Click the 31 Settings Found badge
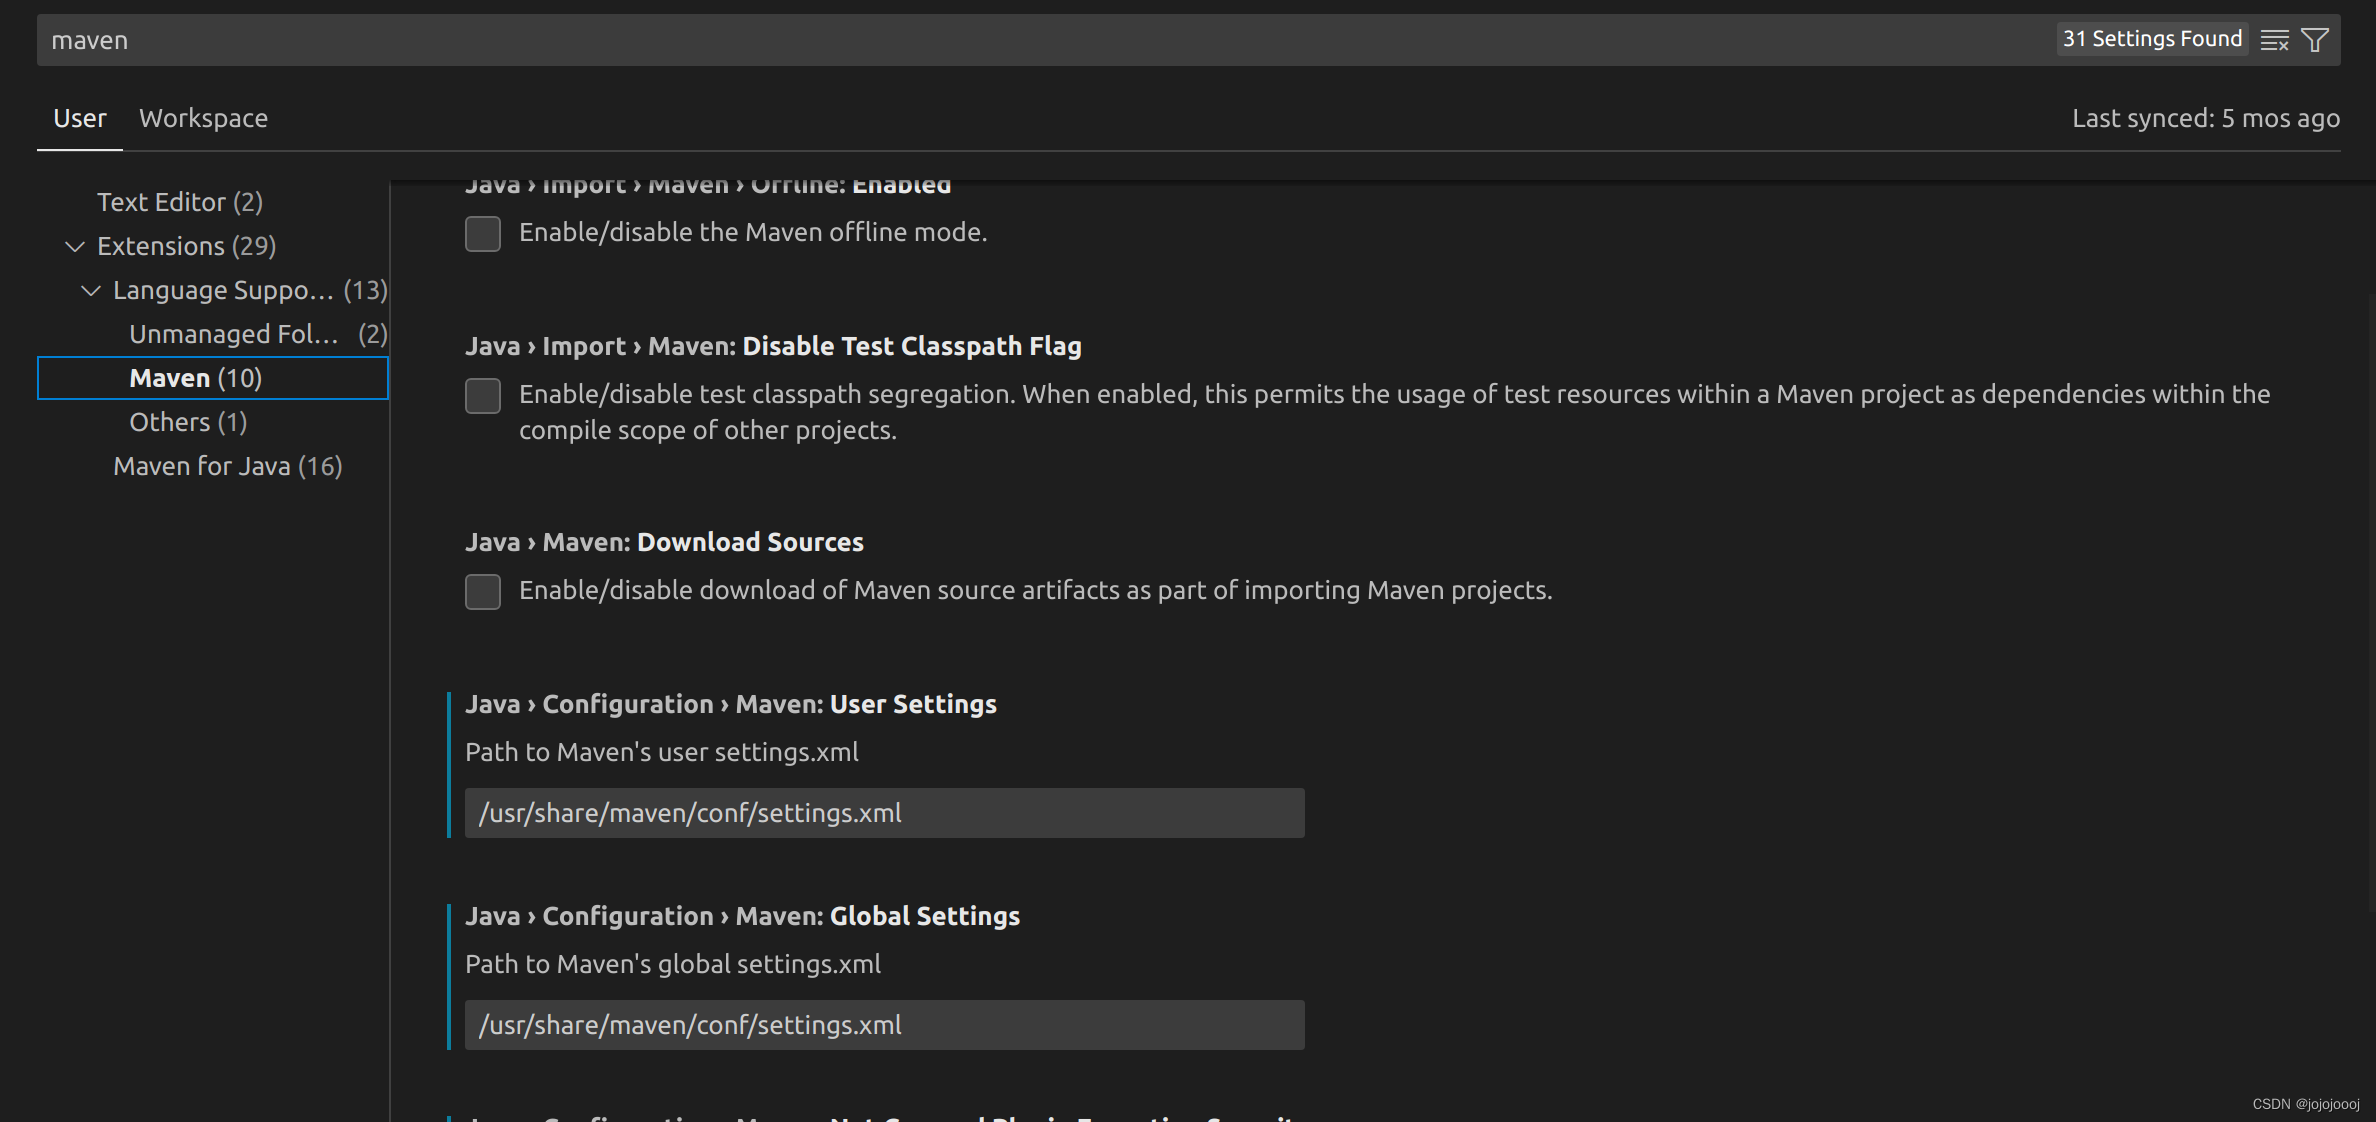The height and width of the screenshot is (1122, 2376). tap(2152, 39)
